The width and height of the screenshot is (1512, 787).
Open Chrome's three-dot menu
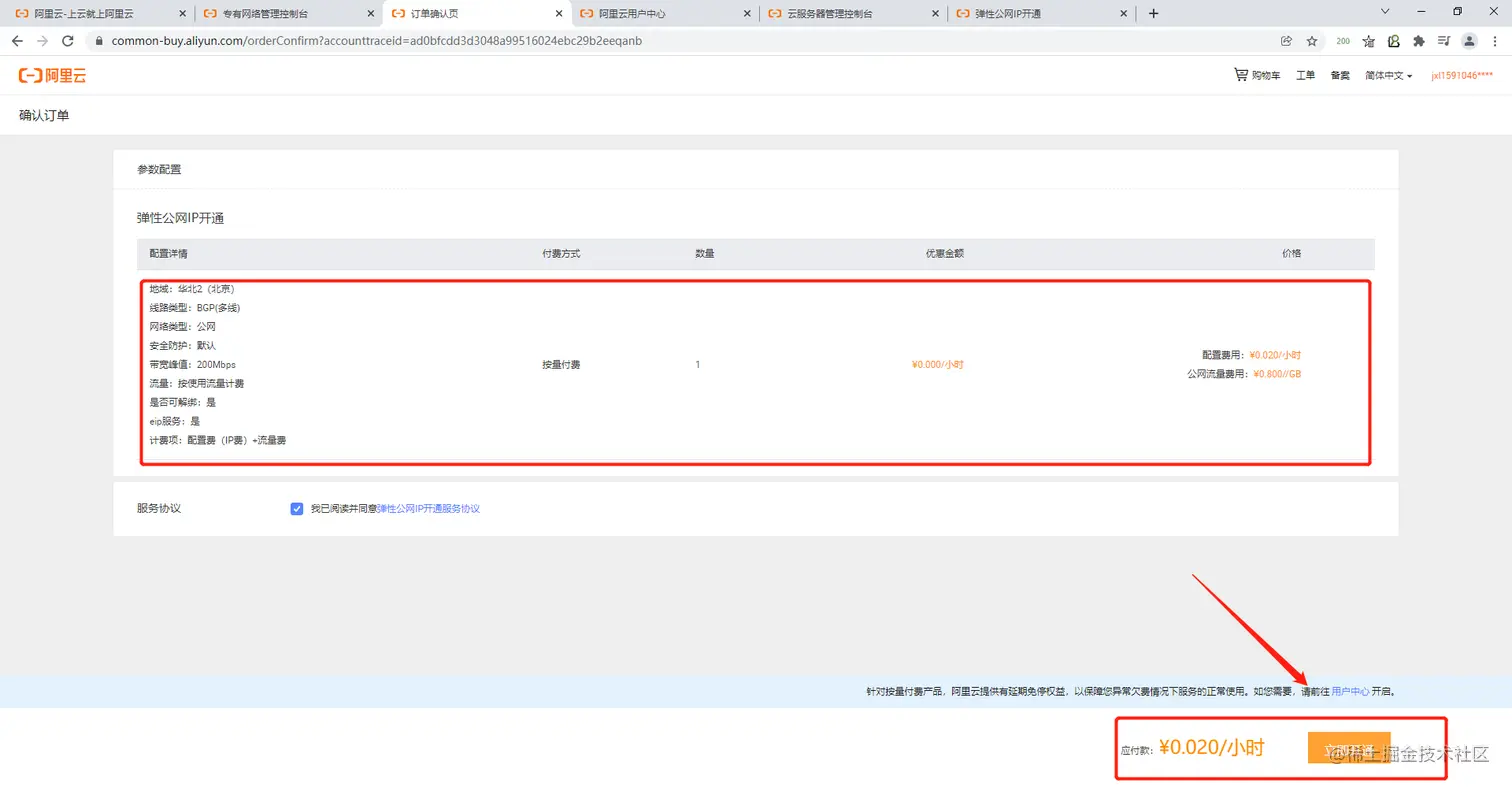1494,41
